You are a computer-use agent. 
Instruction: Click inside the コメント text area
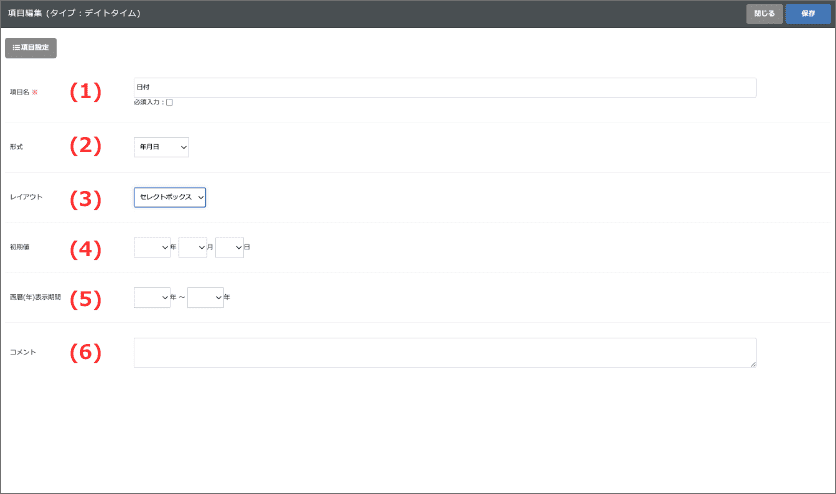tap(445, 352)
